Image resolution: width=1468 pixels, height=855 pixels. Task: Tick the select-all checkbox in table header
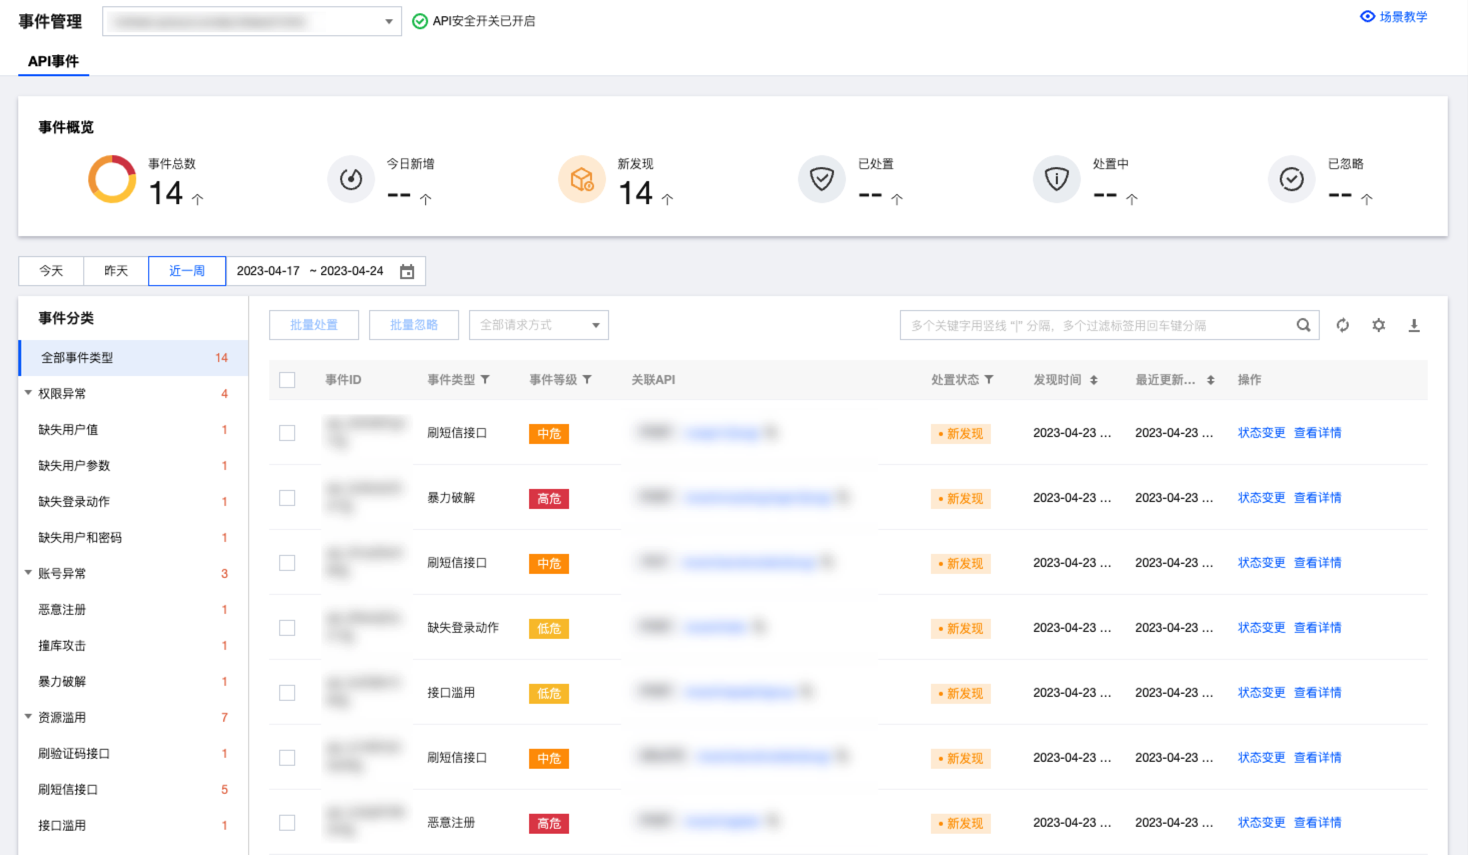pos(287,380)
